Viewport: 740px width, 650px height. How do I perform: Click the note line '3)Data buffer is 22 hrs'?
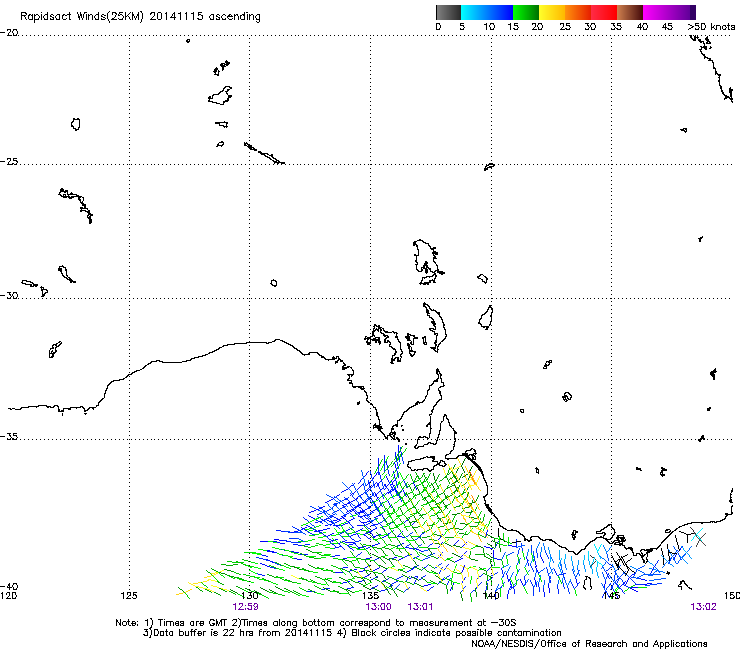(352, 633)
